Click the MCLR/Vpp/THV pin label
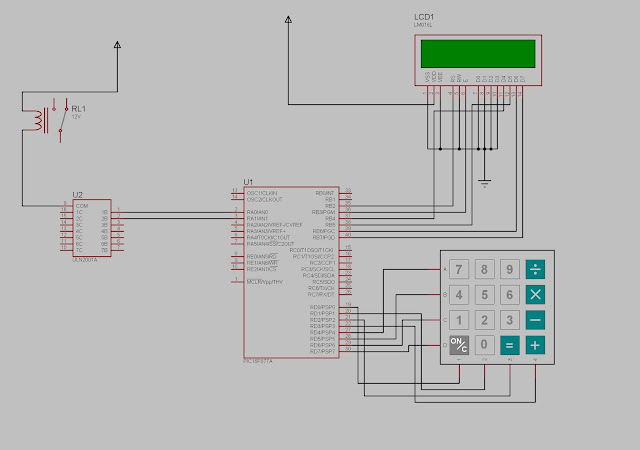The height and width of the screenshot is (450, 640). (264, 282)
